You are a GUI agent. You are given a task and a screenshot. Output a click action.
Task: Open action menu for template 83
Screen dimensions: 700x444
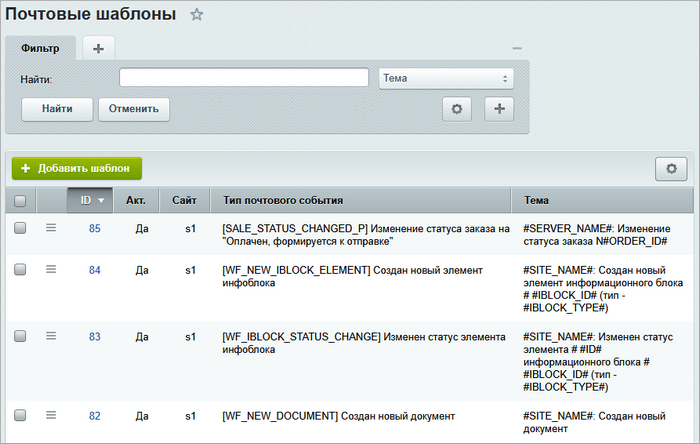click(51, 336)
